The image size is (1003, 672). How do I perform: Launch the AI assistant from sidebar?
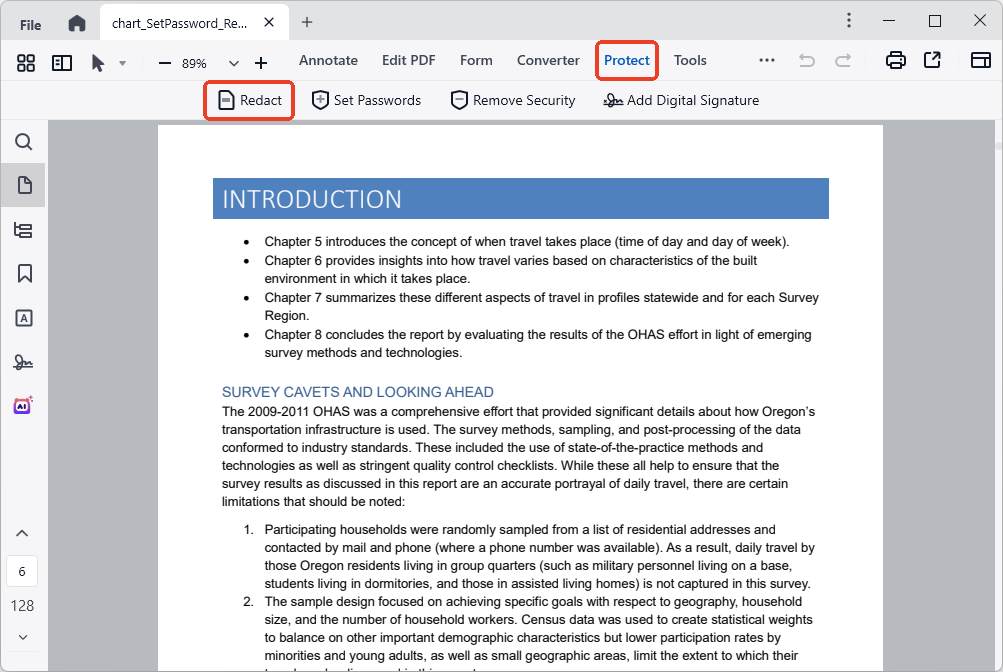pyautogui.click(x=23, y=404)
